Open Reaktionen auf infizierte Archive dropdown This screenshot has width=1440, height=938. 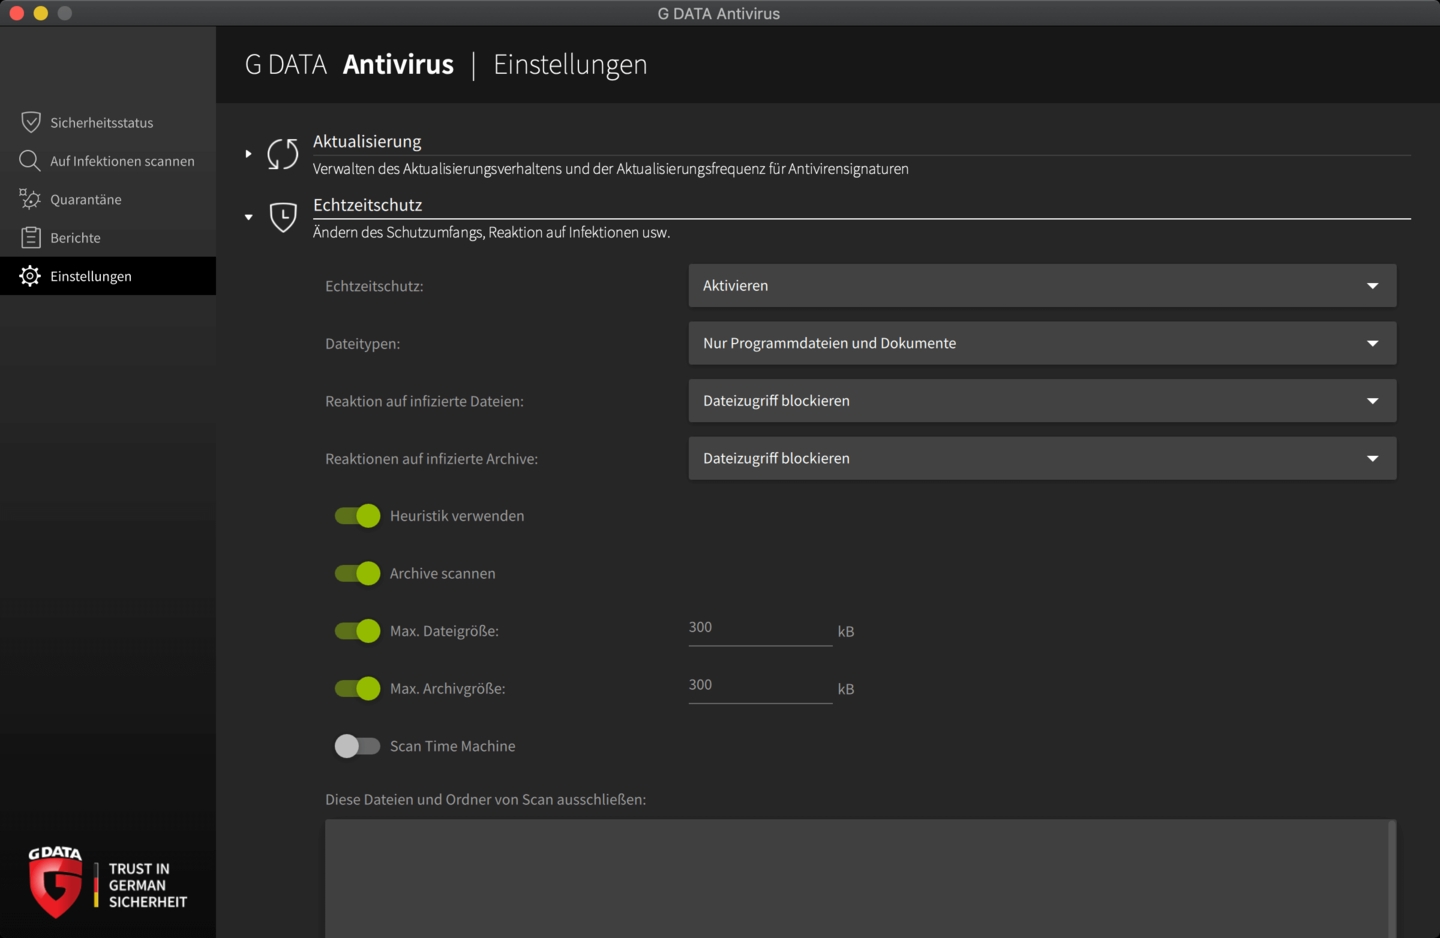(1042, 458)
